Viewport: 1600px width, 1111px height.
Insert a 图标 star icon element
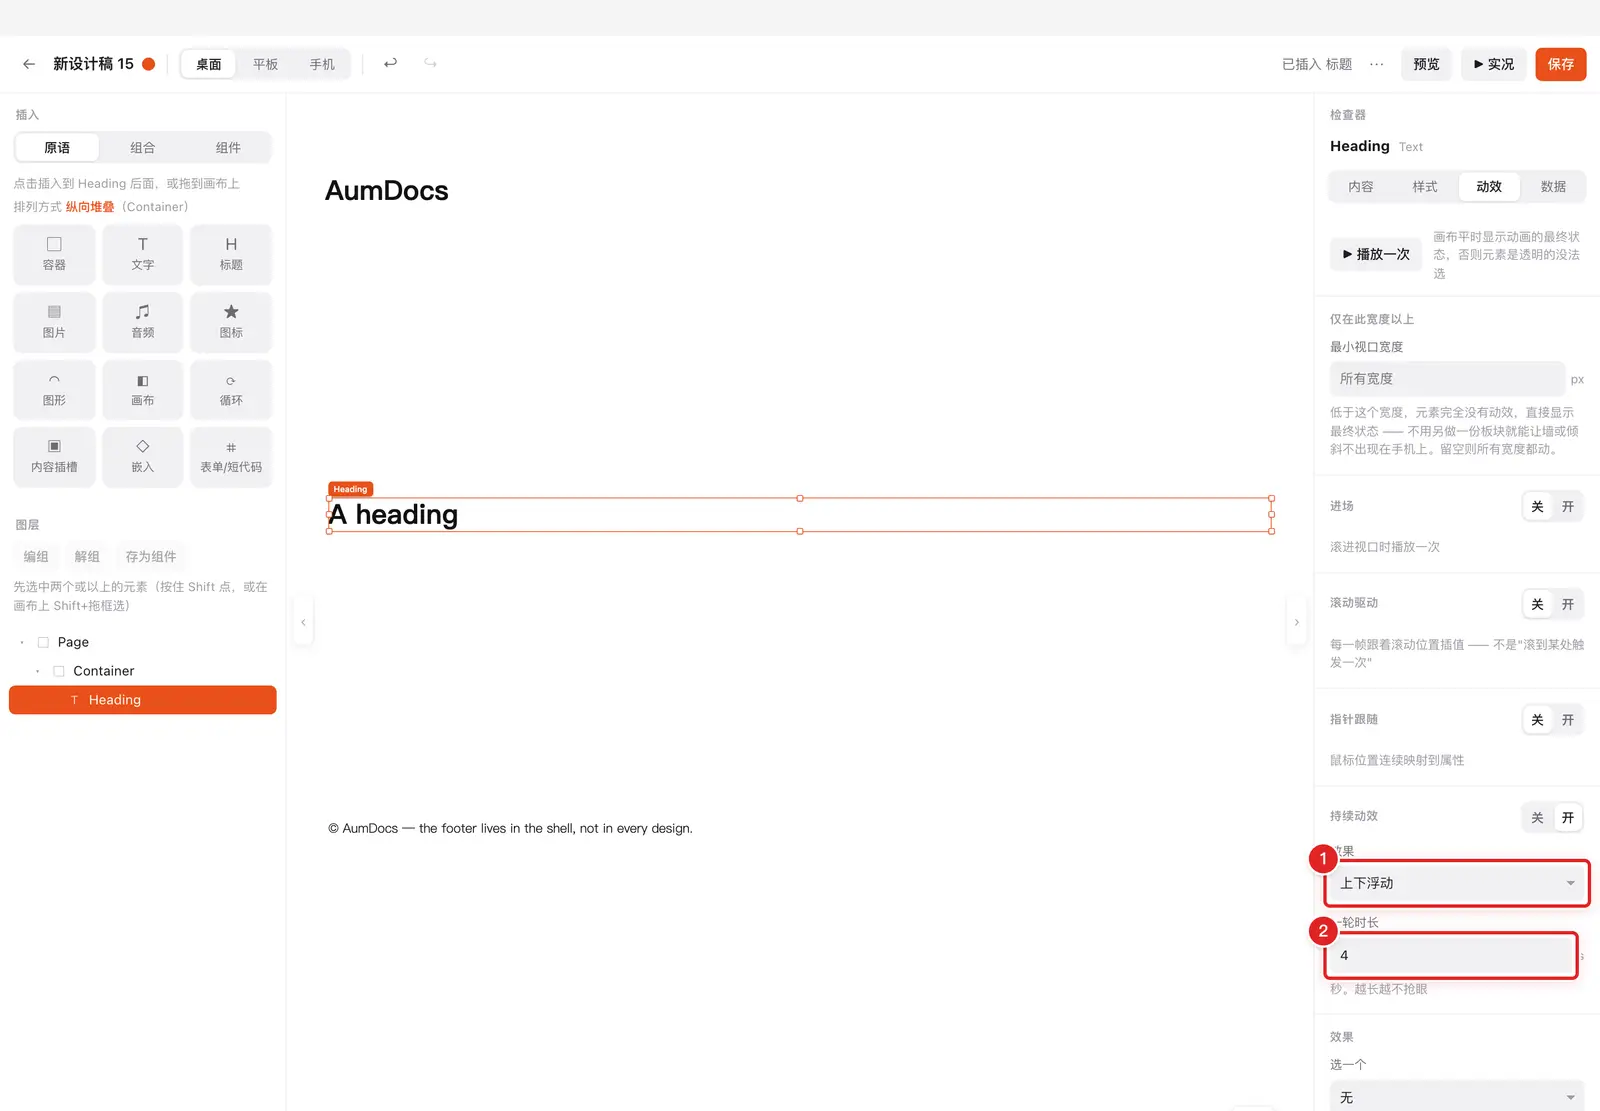(x=231, y=322)
